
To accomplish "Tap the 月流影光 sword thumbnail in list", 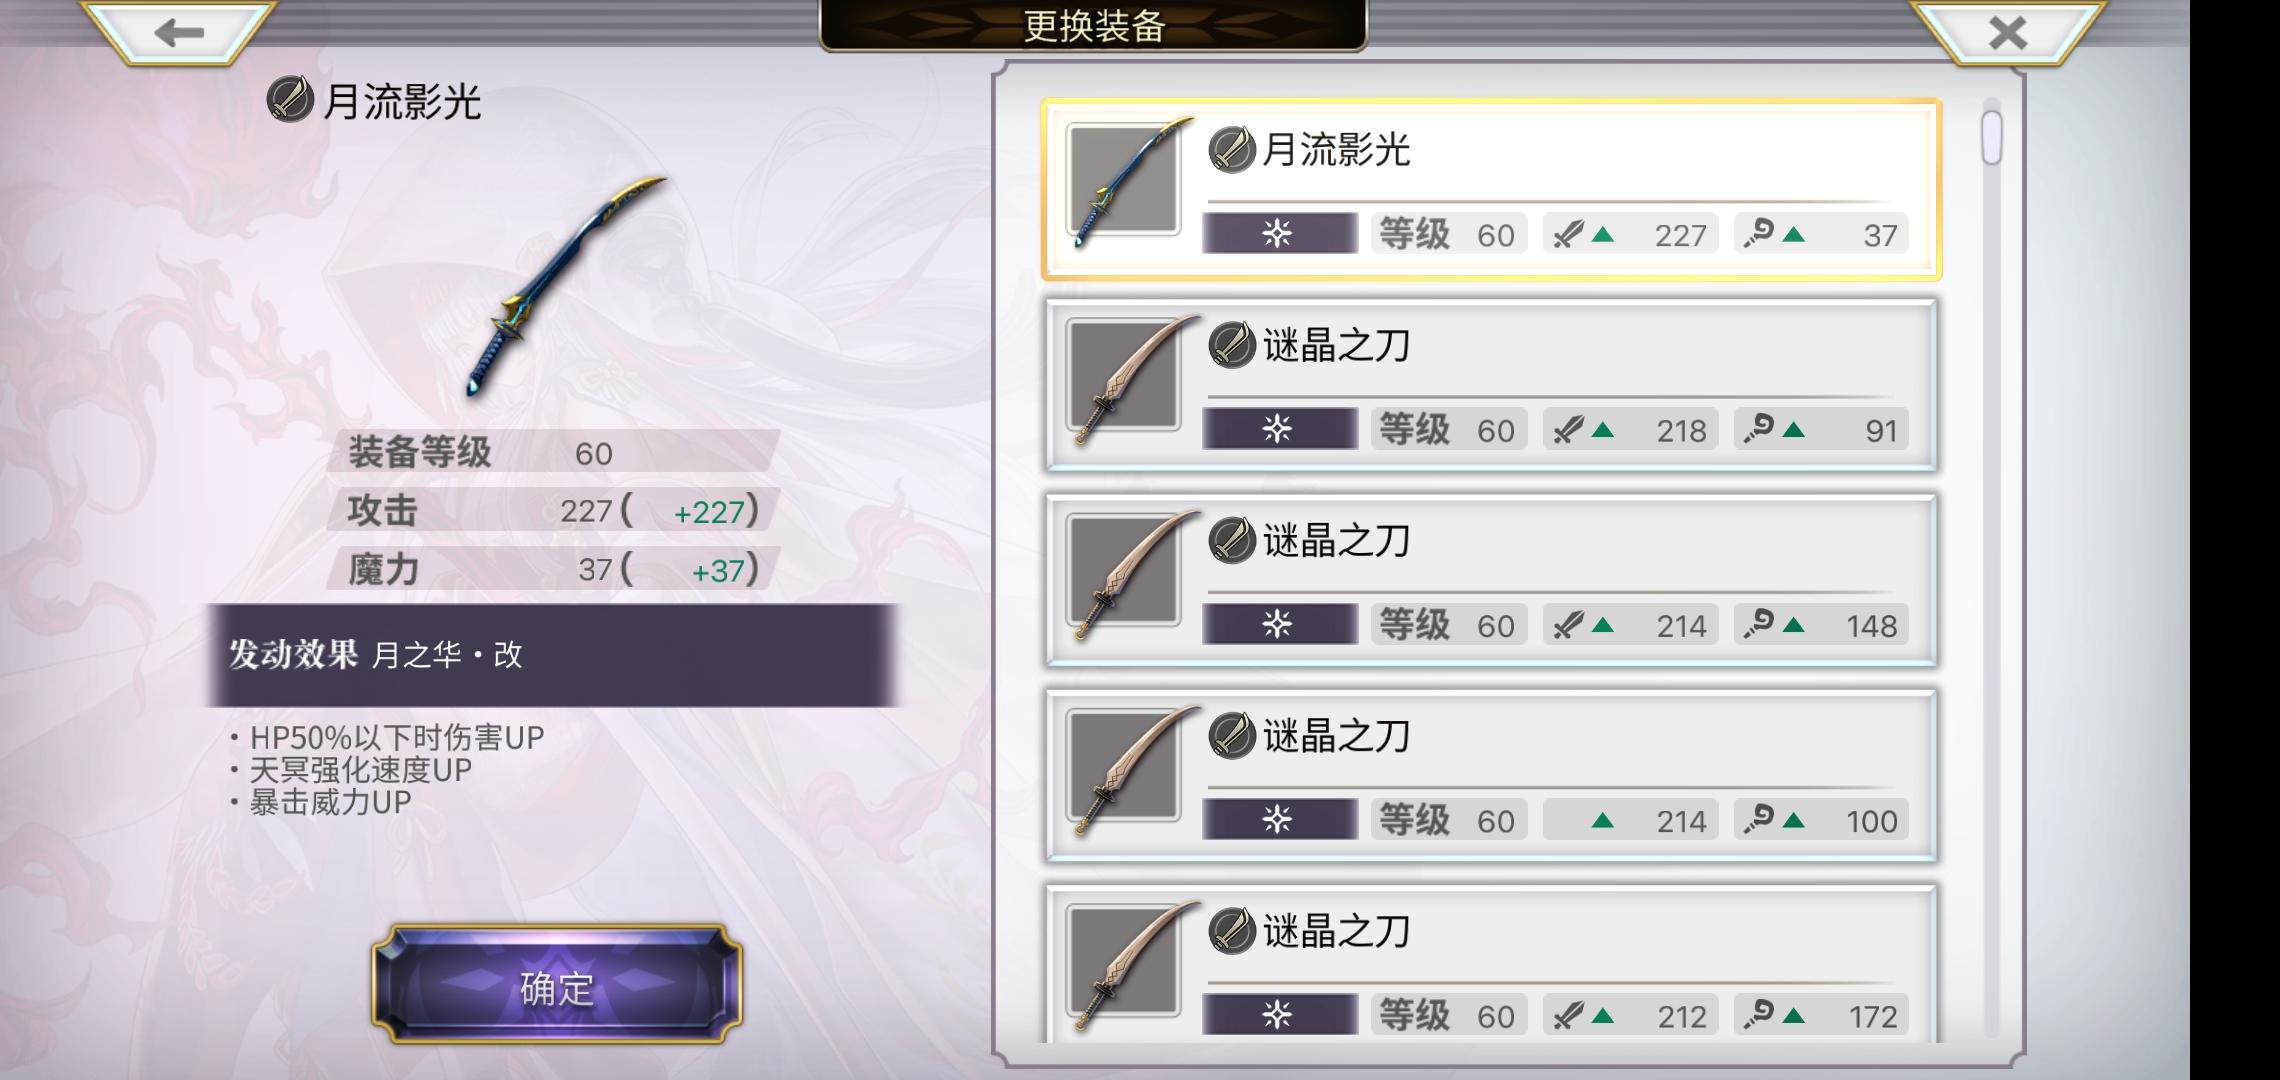I will point(1125,182).
